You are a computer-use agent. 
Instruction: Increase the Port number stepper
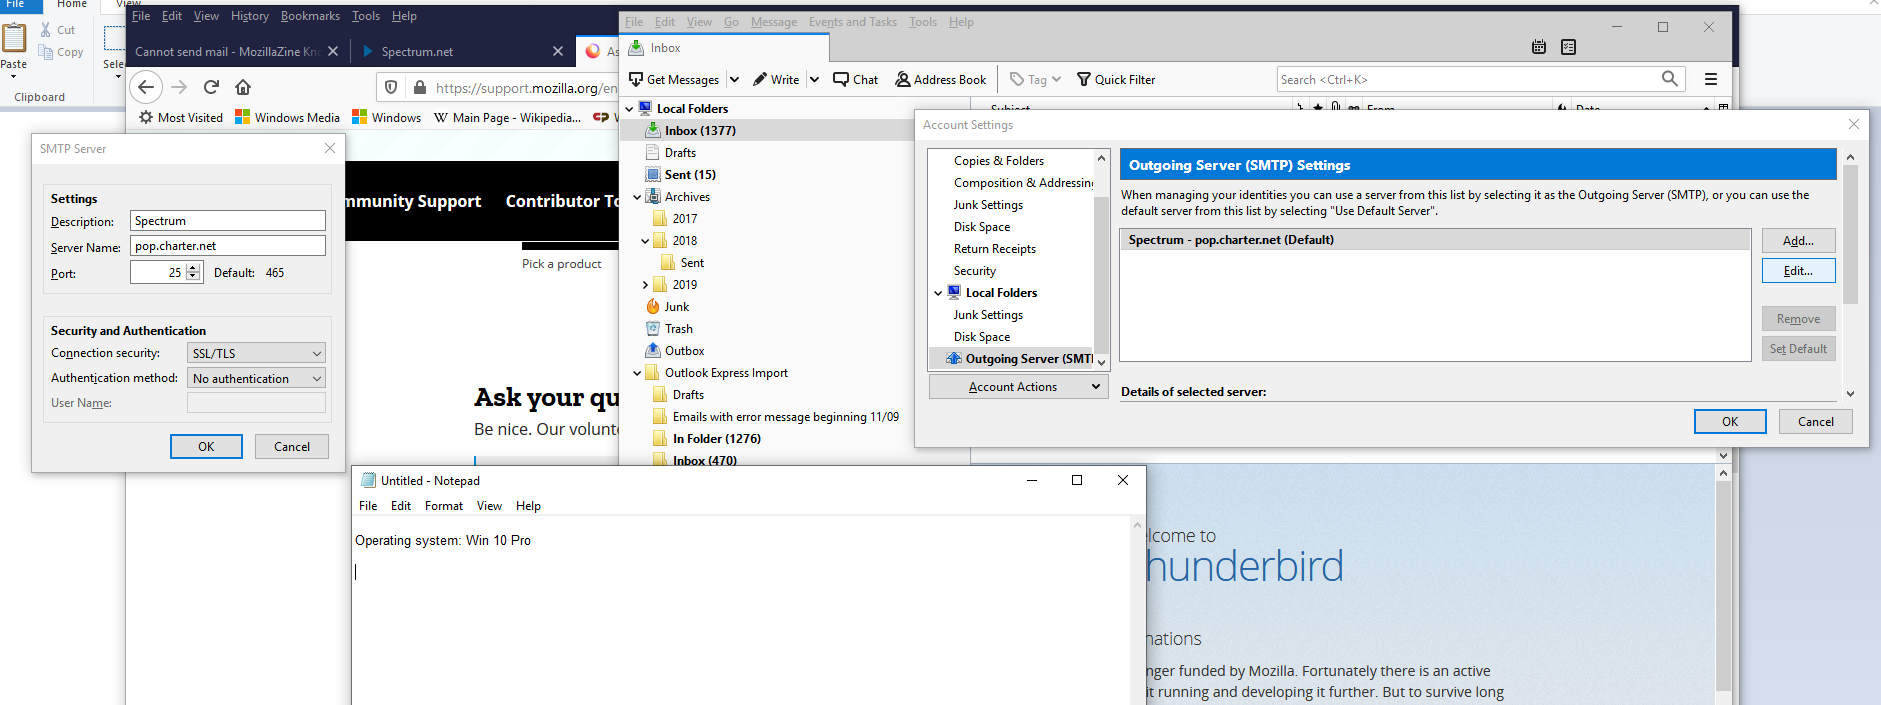click(194, 267)
